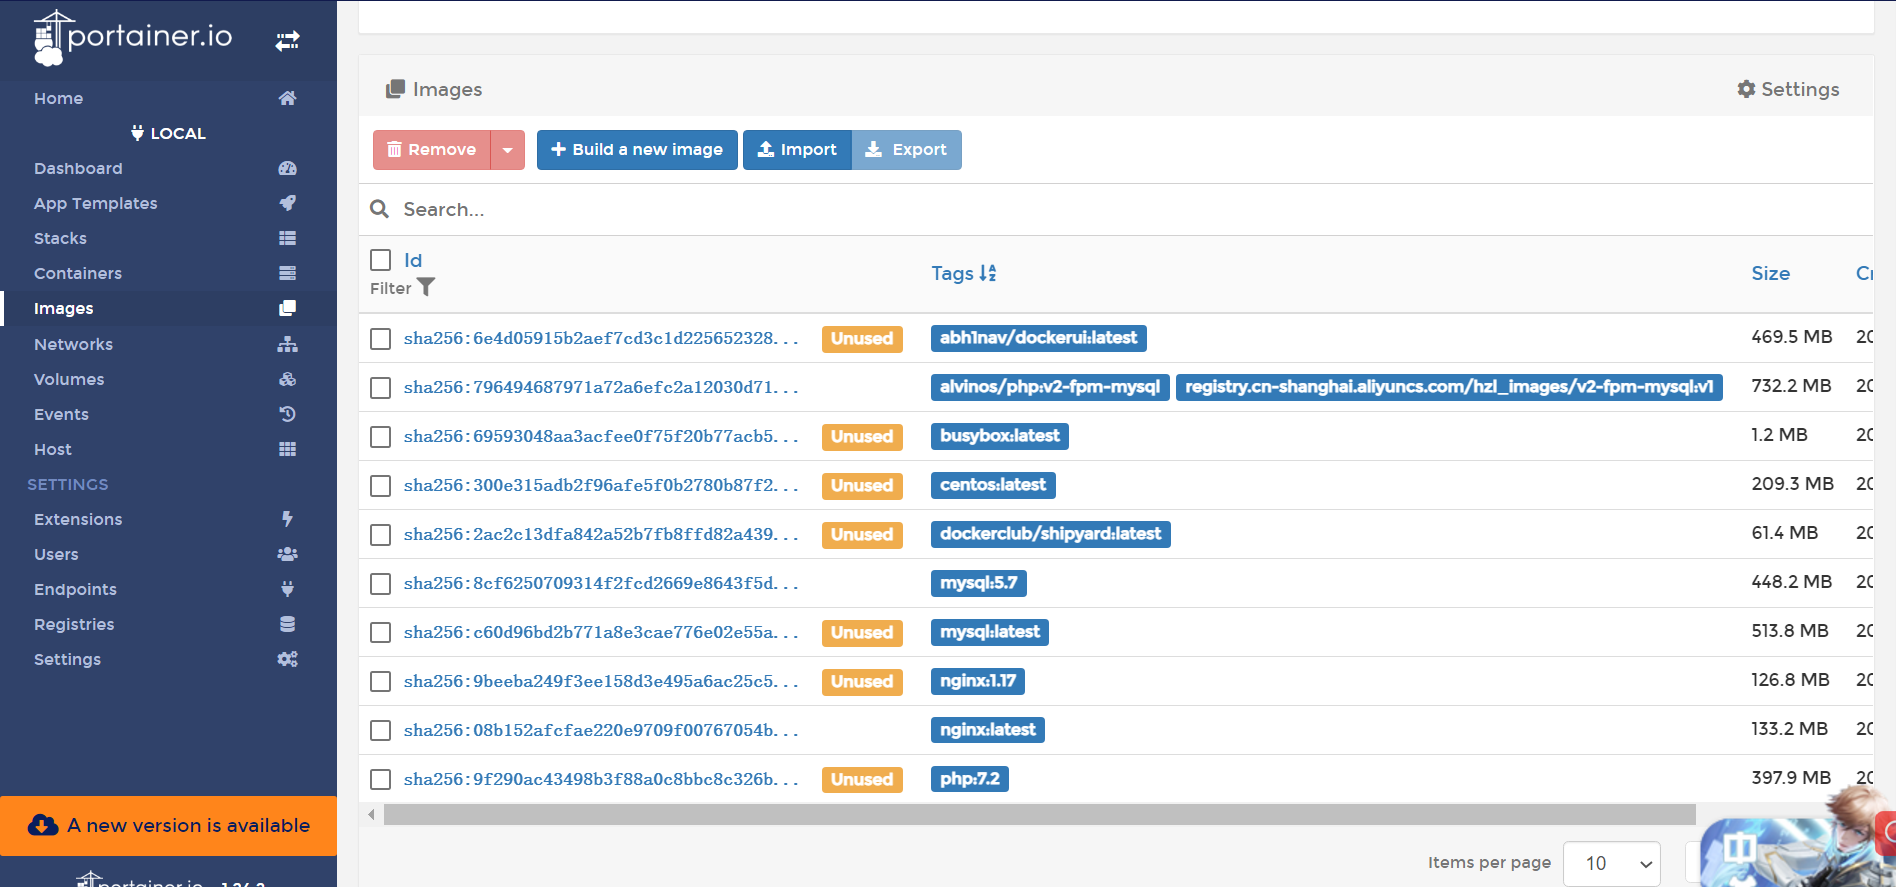1896x887 pixels.
Task: Open image sha256:6e4d05915b2aef7cd3c1d225652328 link
Action: (x=601, y=338)
